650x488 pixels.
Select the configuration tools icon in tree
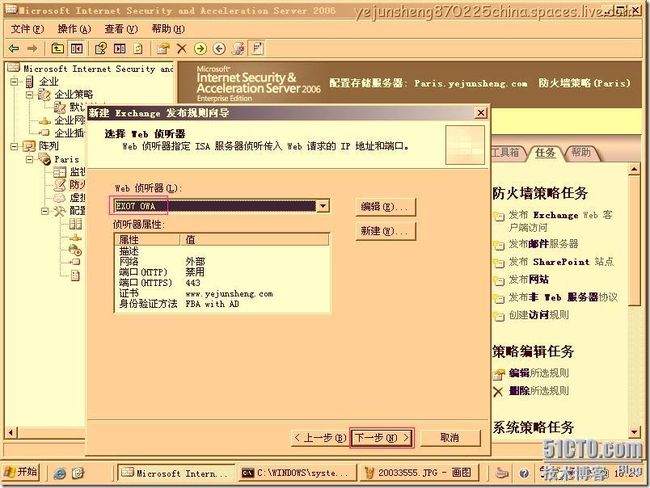pos(59,211)
